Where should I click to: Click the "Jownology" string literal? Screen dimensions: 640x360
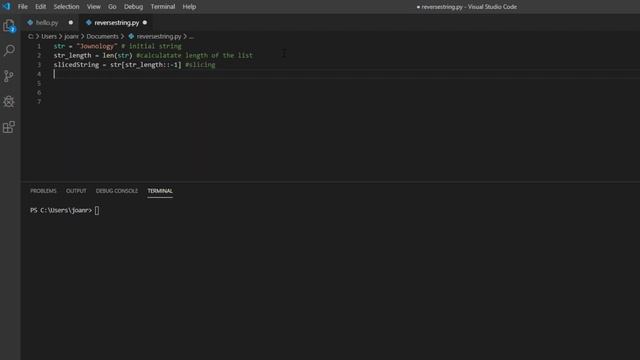(x=97, y=46)
